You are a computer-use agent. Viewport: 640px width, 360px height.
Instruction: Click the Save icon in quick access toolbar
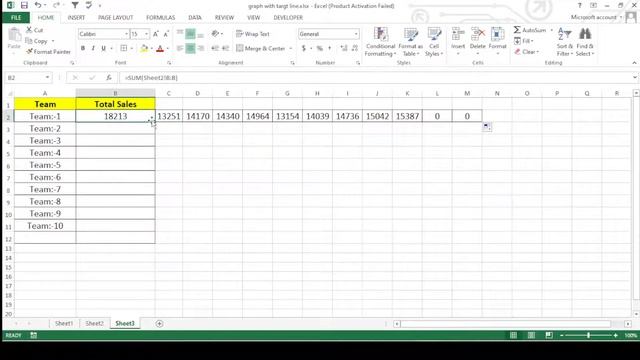(24, 5)
